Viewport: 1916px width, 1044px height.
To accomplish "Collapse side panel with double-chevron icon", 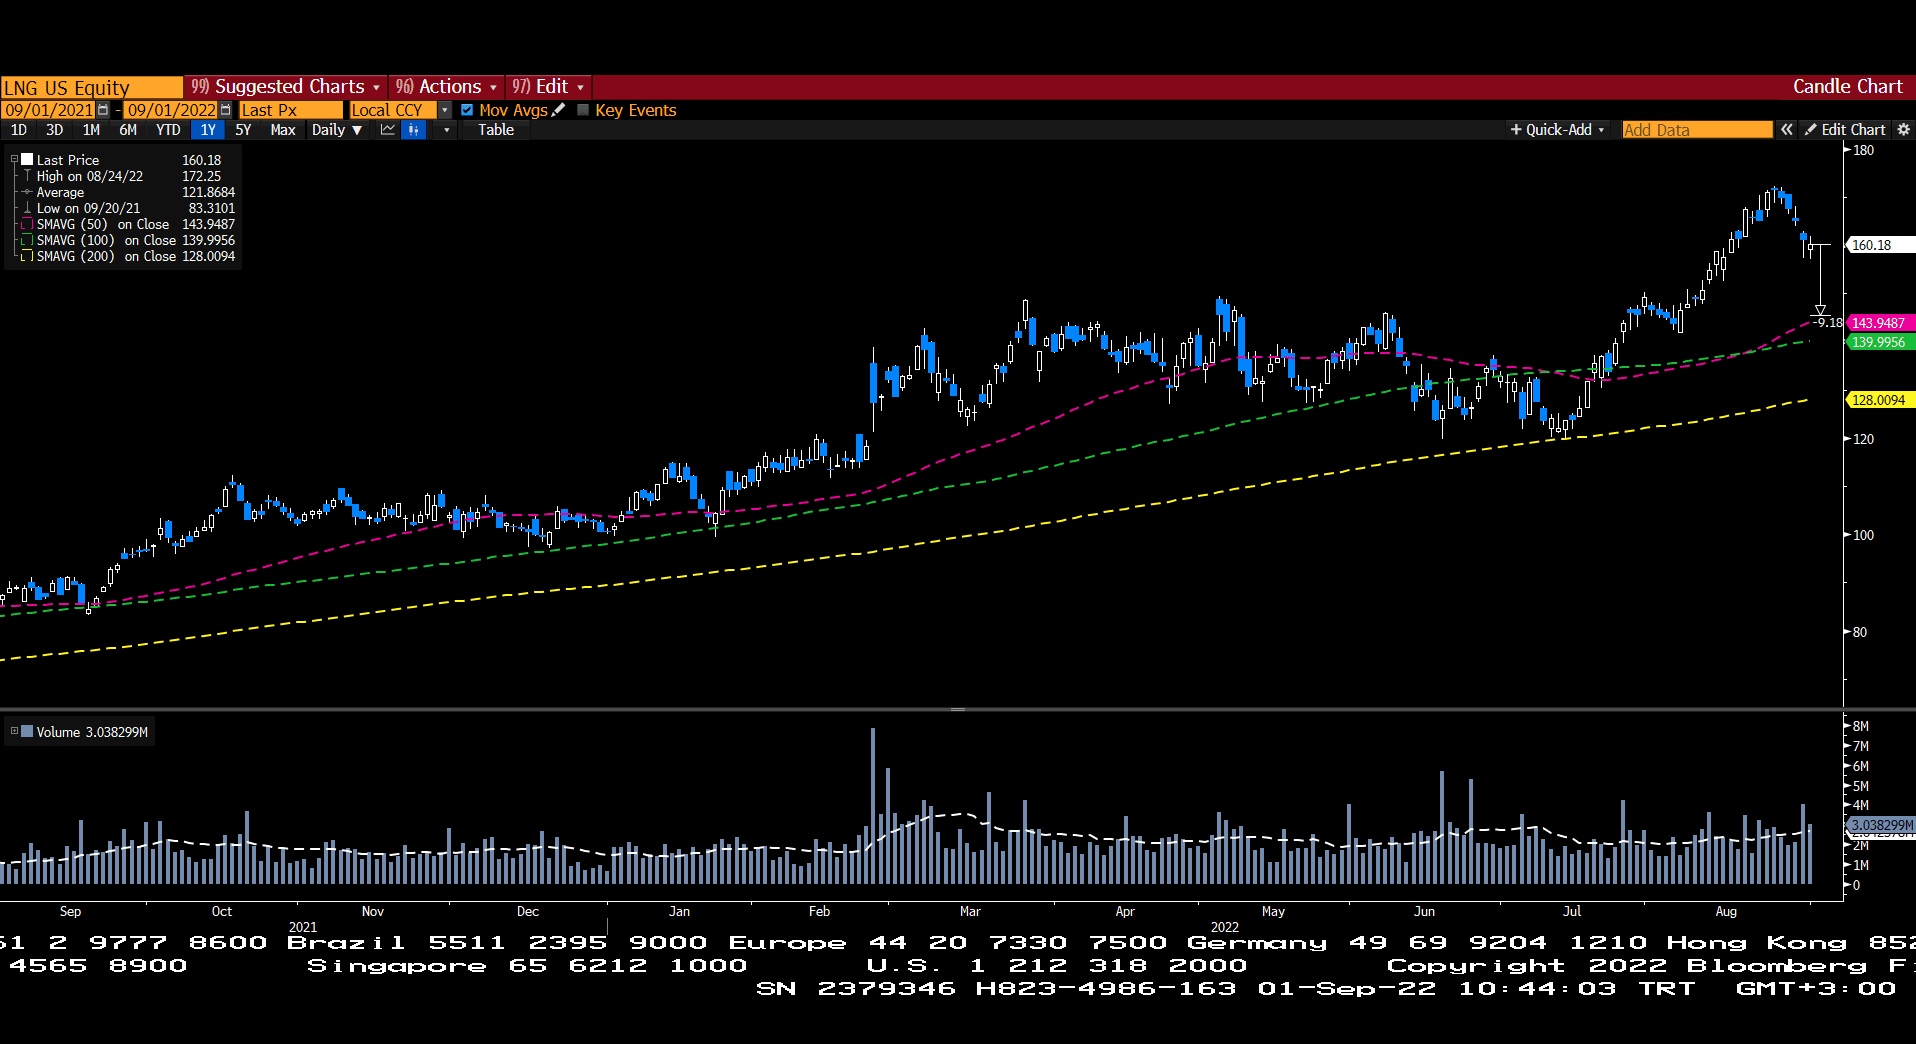I will tap(1786, 130).
